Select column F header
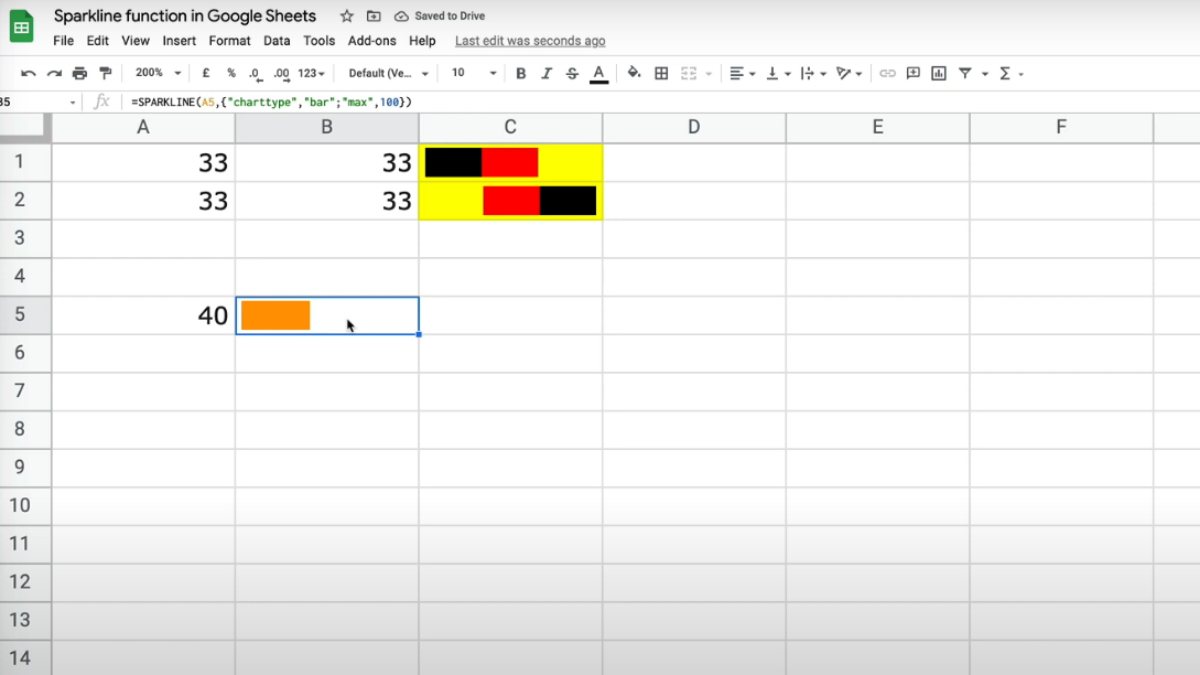Screen dimensions: 1200x675 tap(1061, 127)
